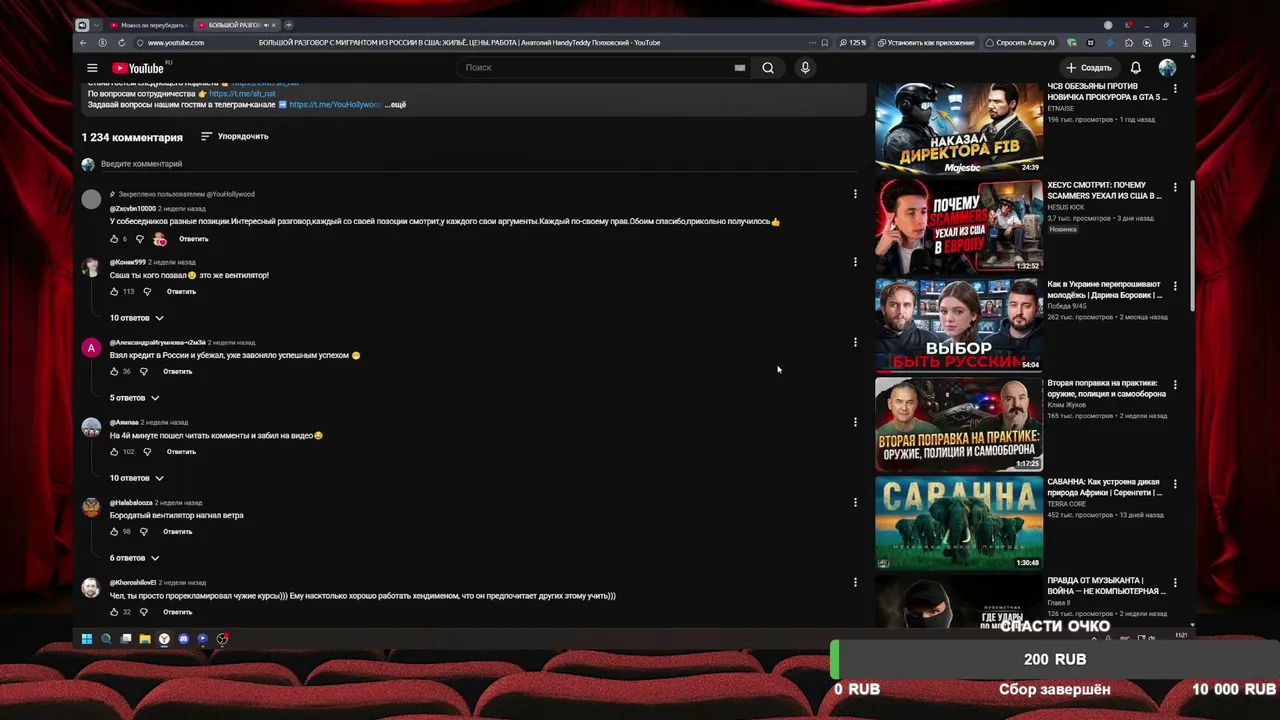The height and width of the screenshot is (720, 1280).
Task: Reply to the @Zxcvbn10000 comment
Action: coord(194,239)
